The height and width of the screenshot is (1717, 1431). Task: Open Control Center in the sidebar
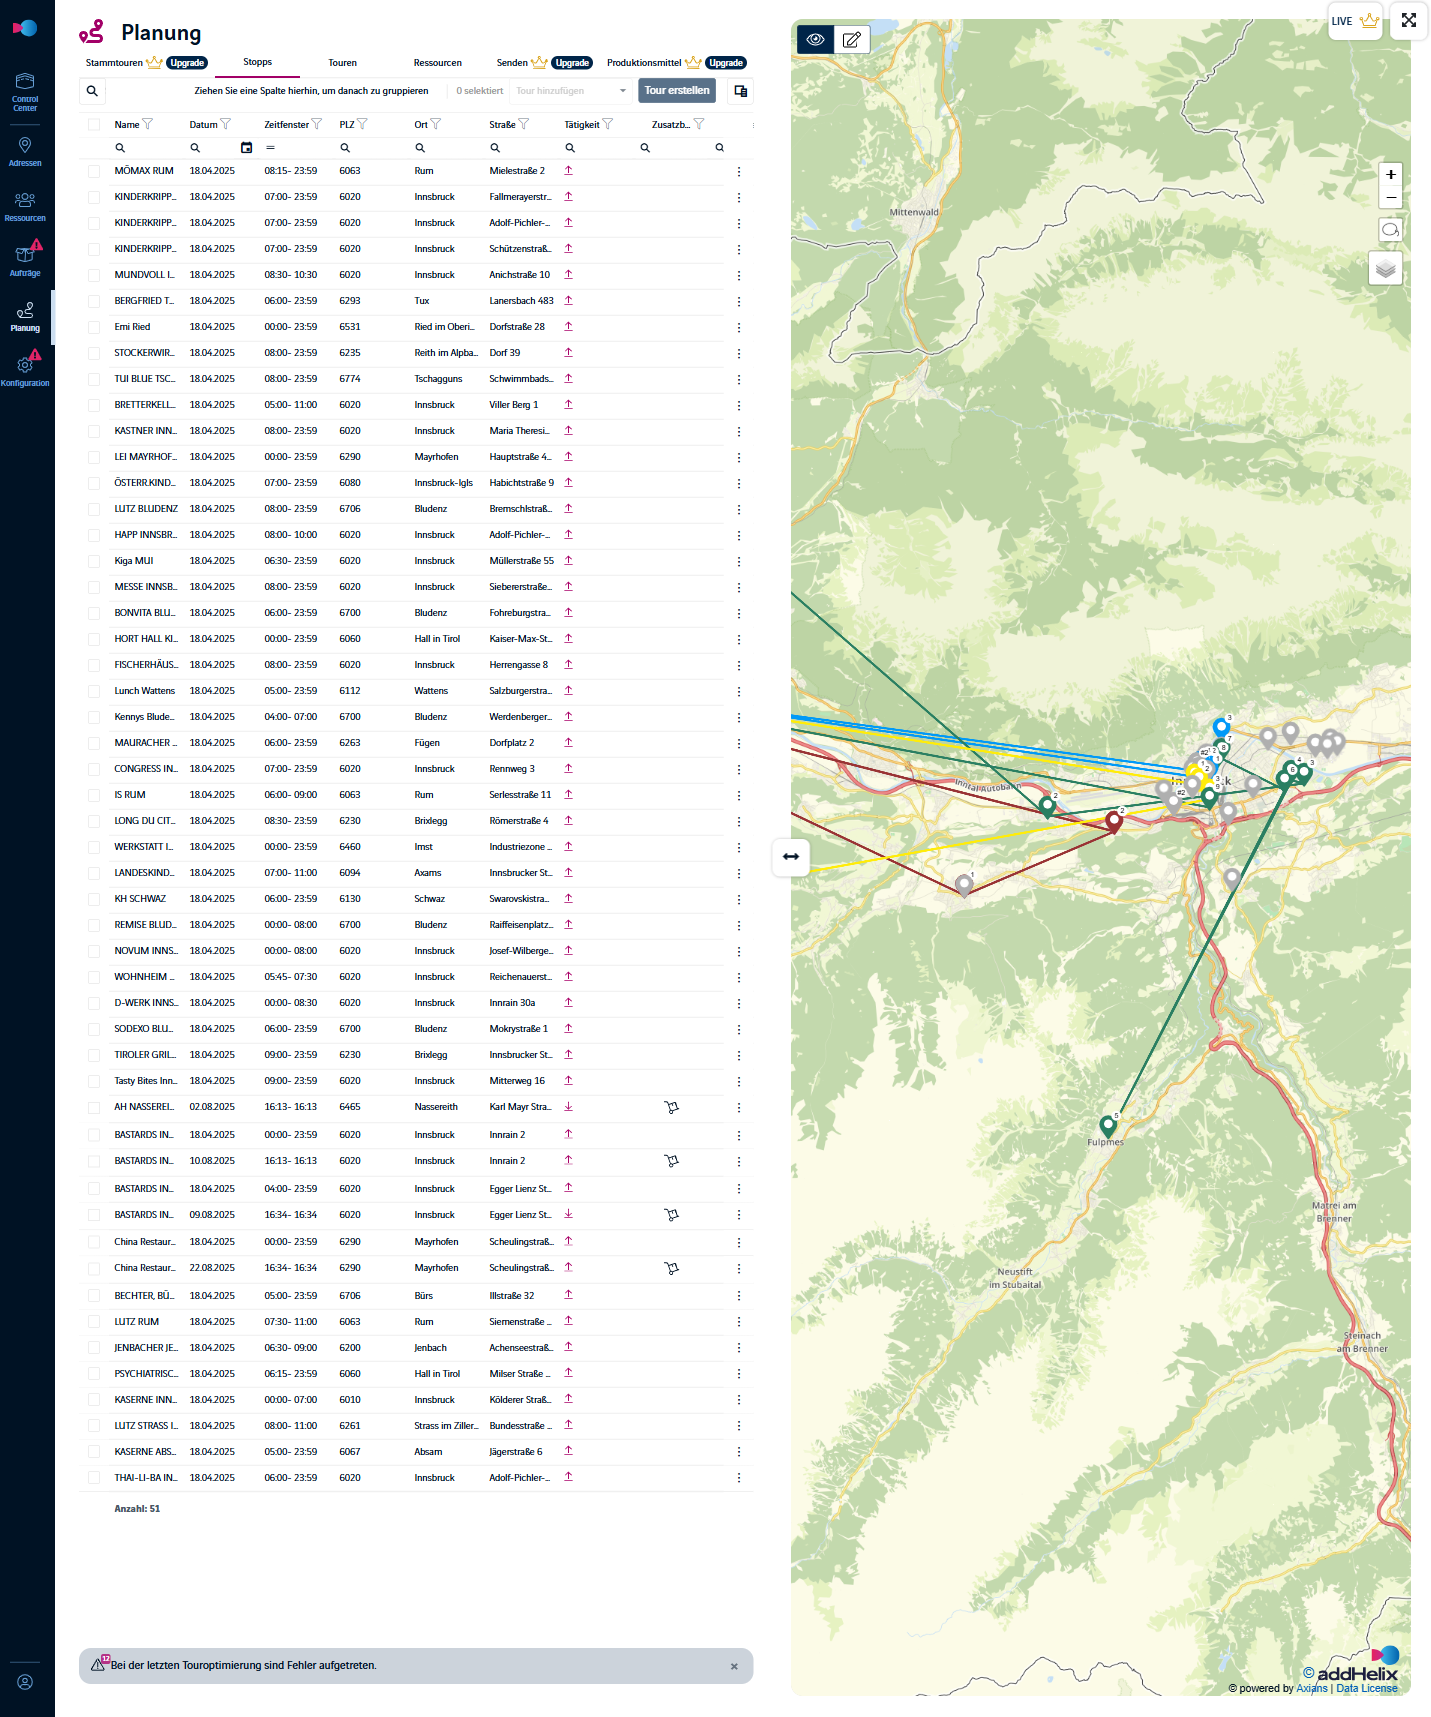tap(25, 91)
